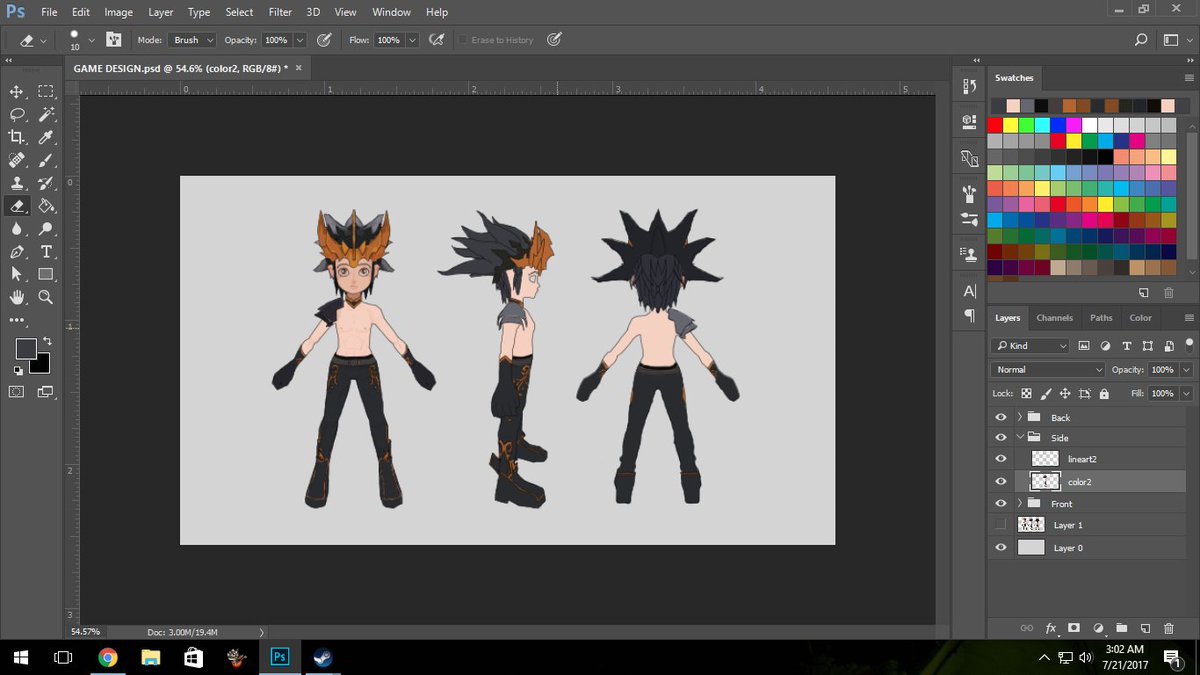Select the Crop tool
1200x675 pixels.
click(16, 137)
